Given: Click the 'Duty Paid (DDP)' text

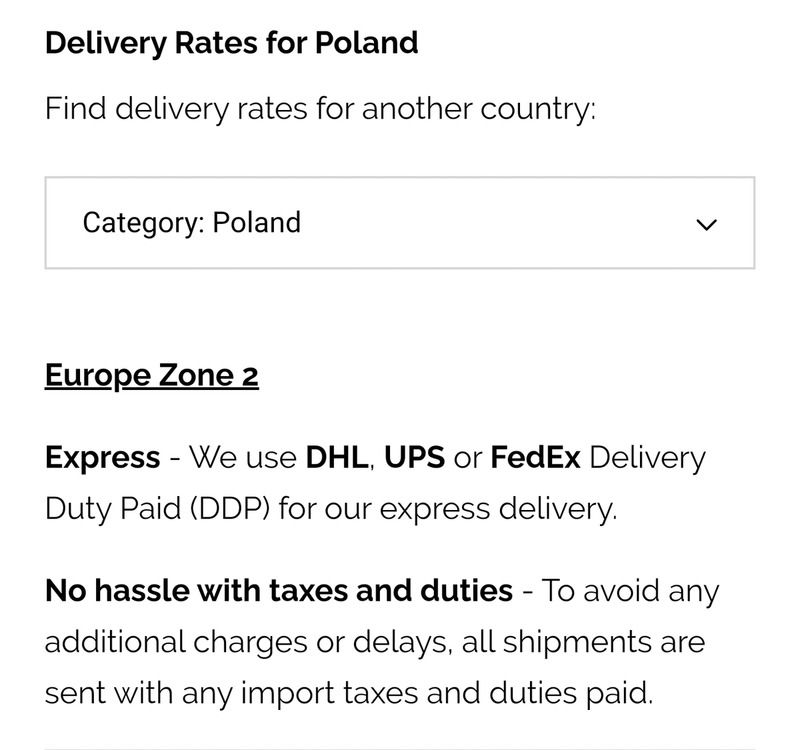Looking at the screenshot, I should [156, 508].
